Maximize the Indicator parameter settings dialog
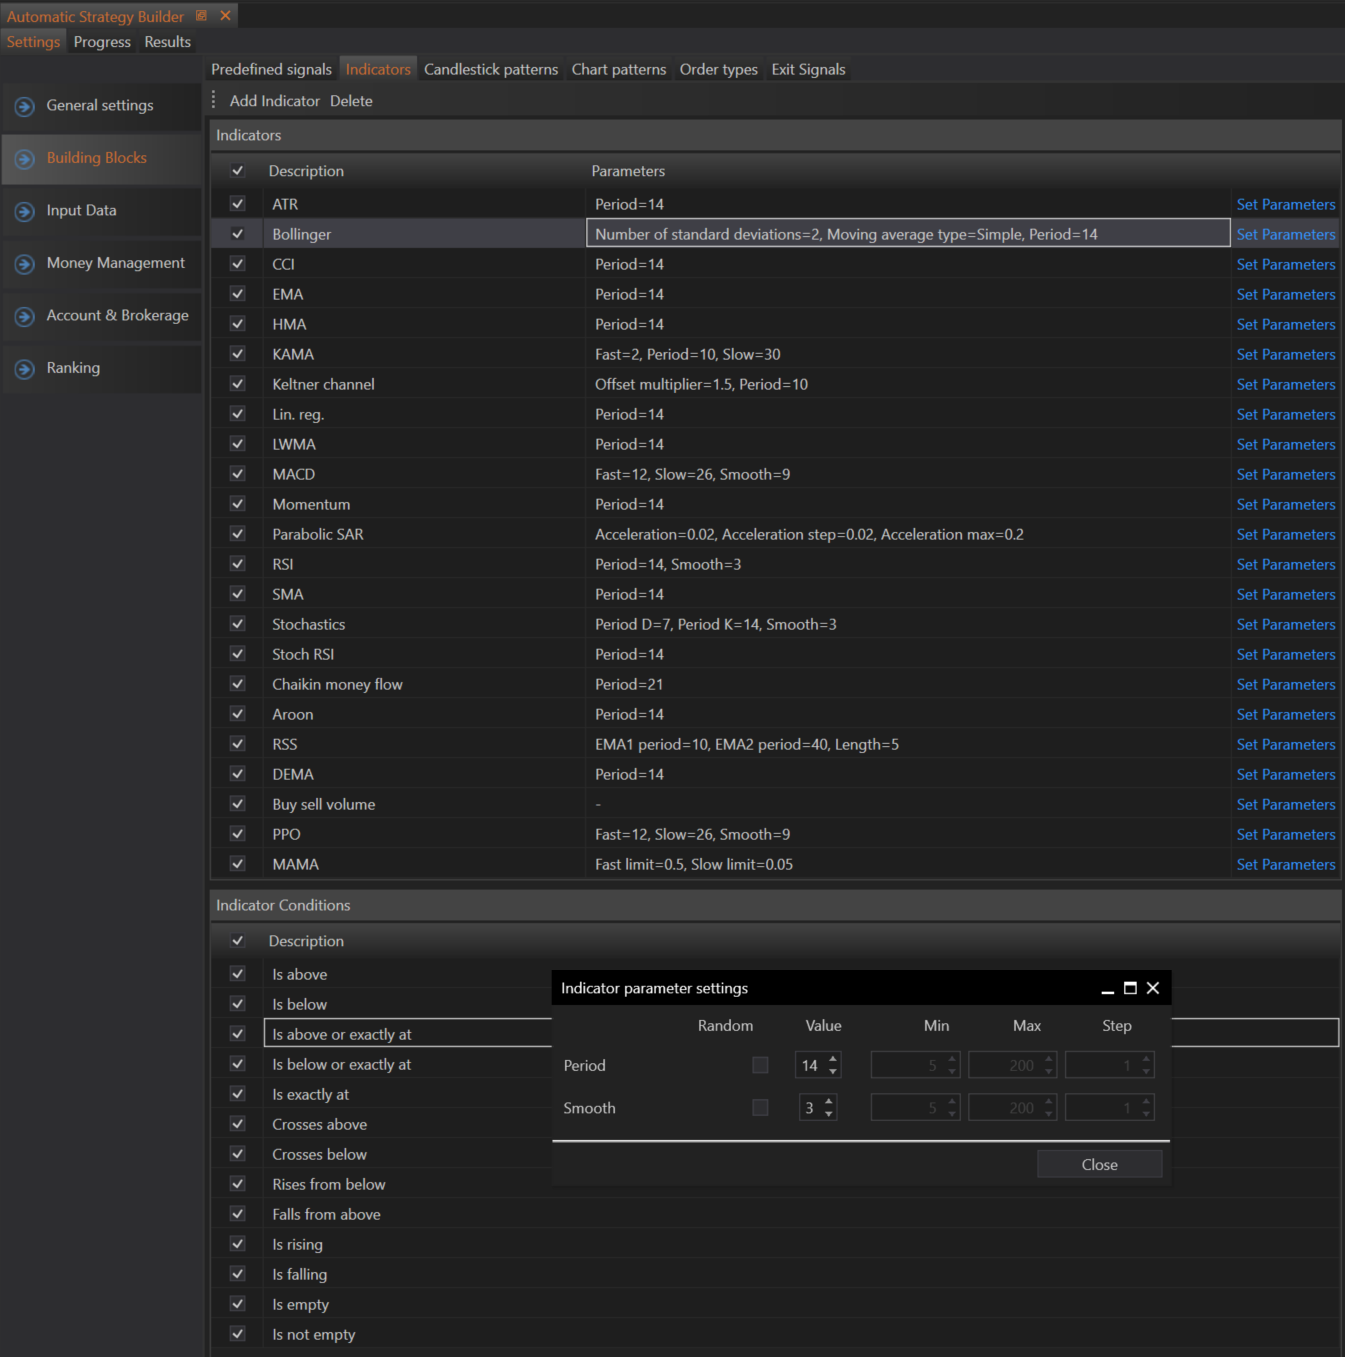The height and width of the screenshot is (1357, 1345). pyautogui.click(x=1130, y=988)
